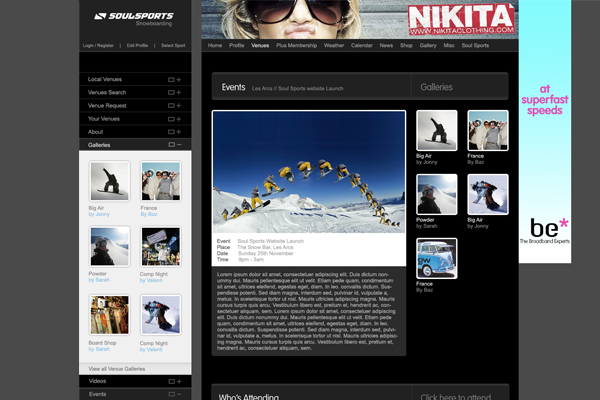Open the News menu item
Image resolution: width=600 pixels, height=400 pixels.
coord(386,46)
